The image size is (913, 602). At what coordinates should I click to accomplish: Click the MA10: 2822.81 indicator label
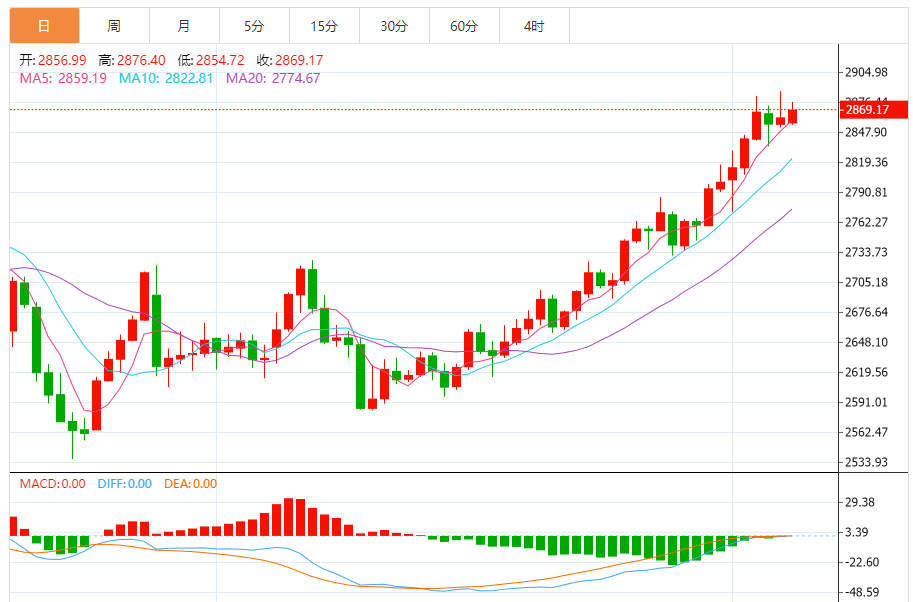click(x=166, y=78)
